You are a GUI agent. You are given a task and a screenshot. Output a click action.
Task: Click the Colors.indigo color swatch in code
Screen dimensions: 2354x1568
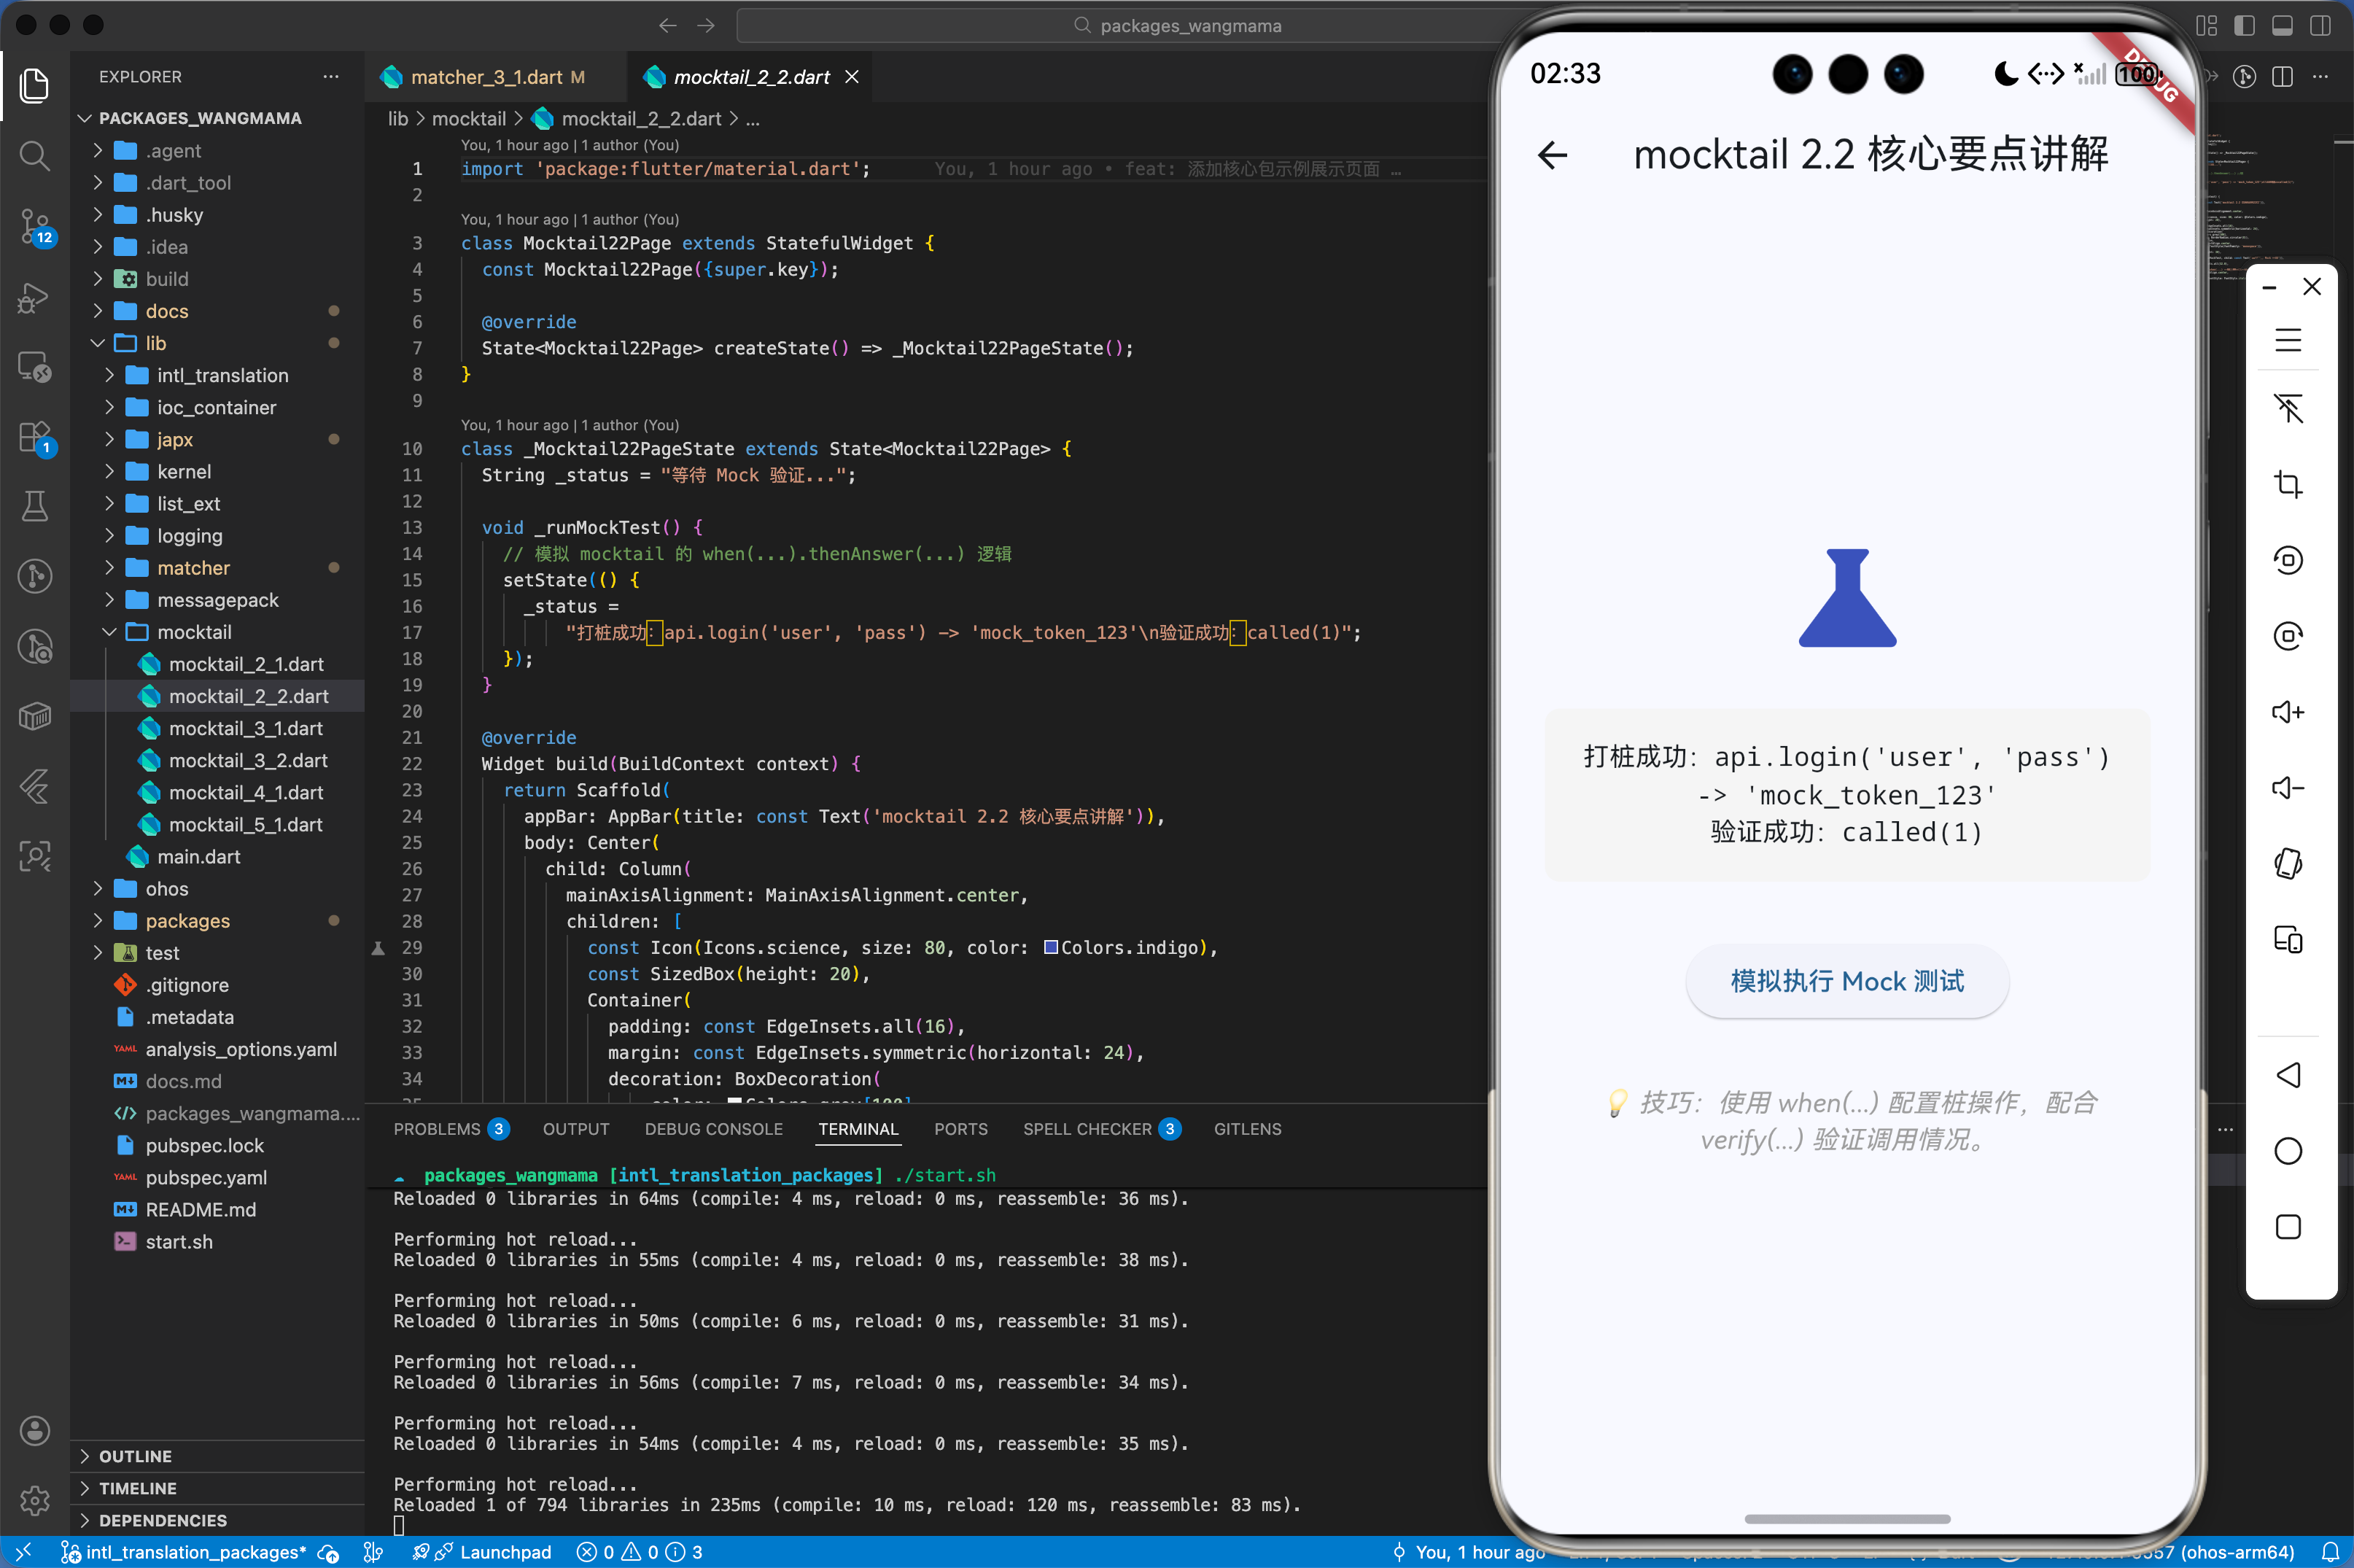click(1051, 947)
